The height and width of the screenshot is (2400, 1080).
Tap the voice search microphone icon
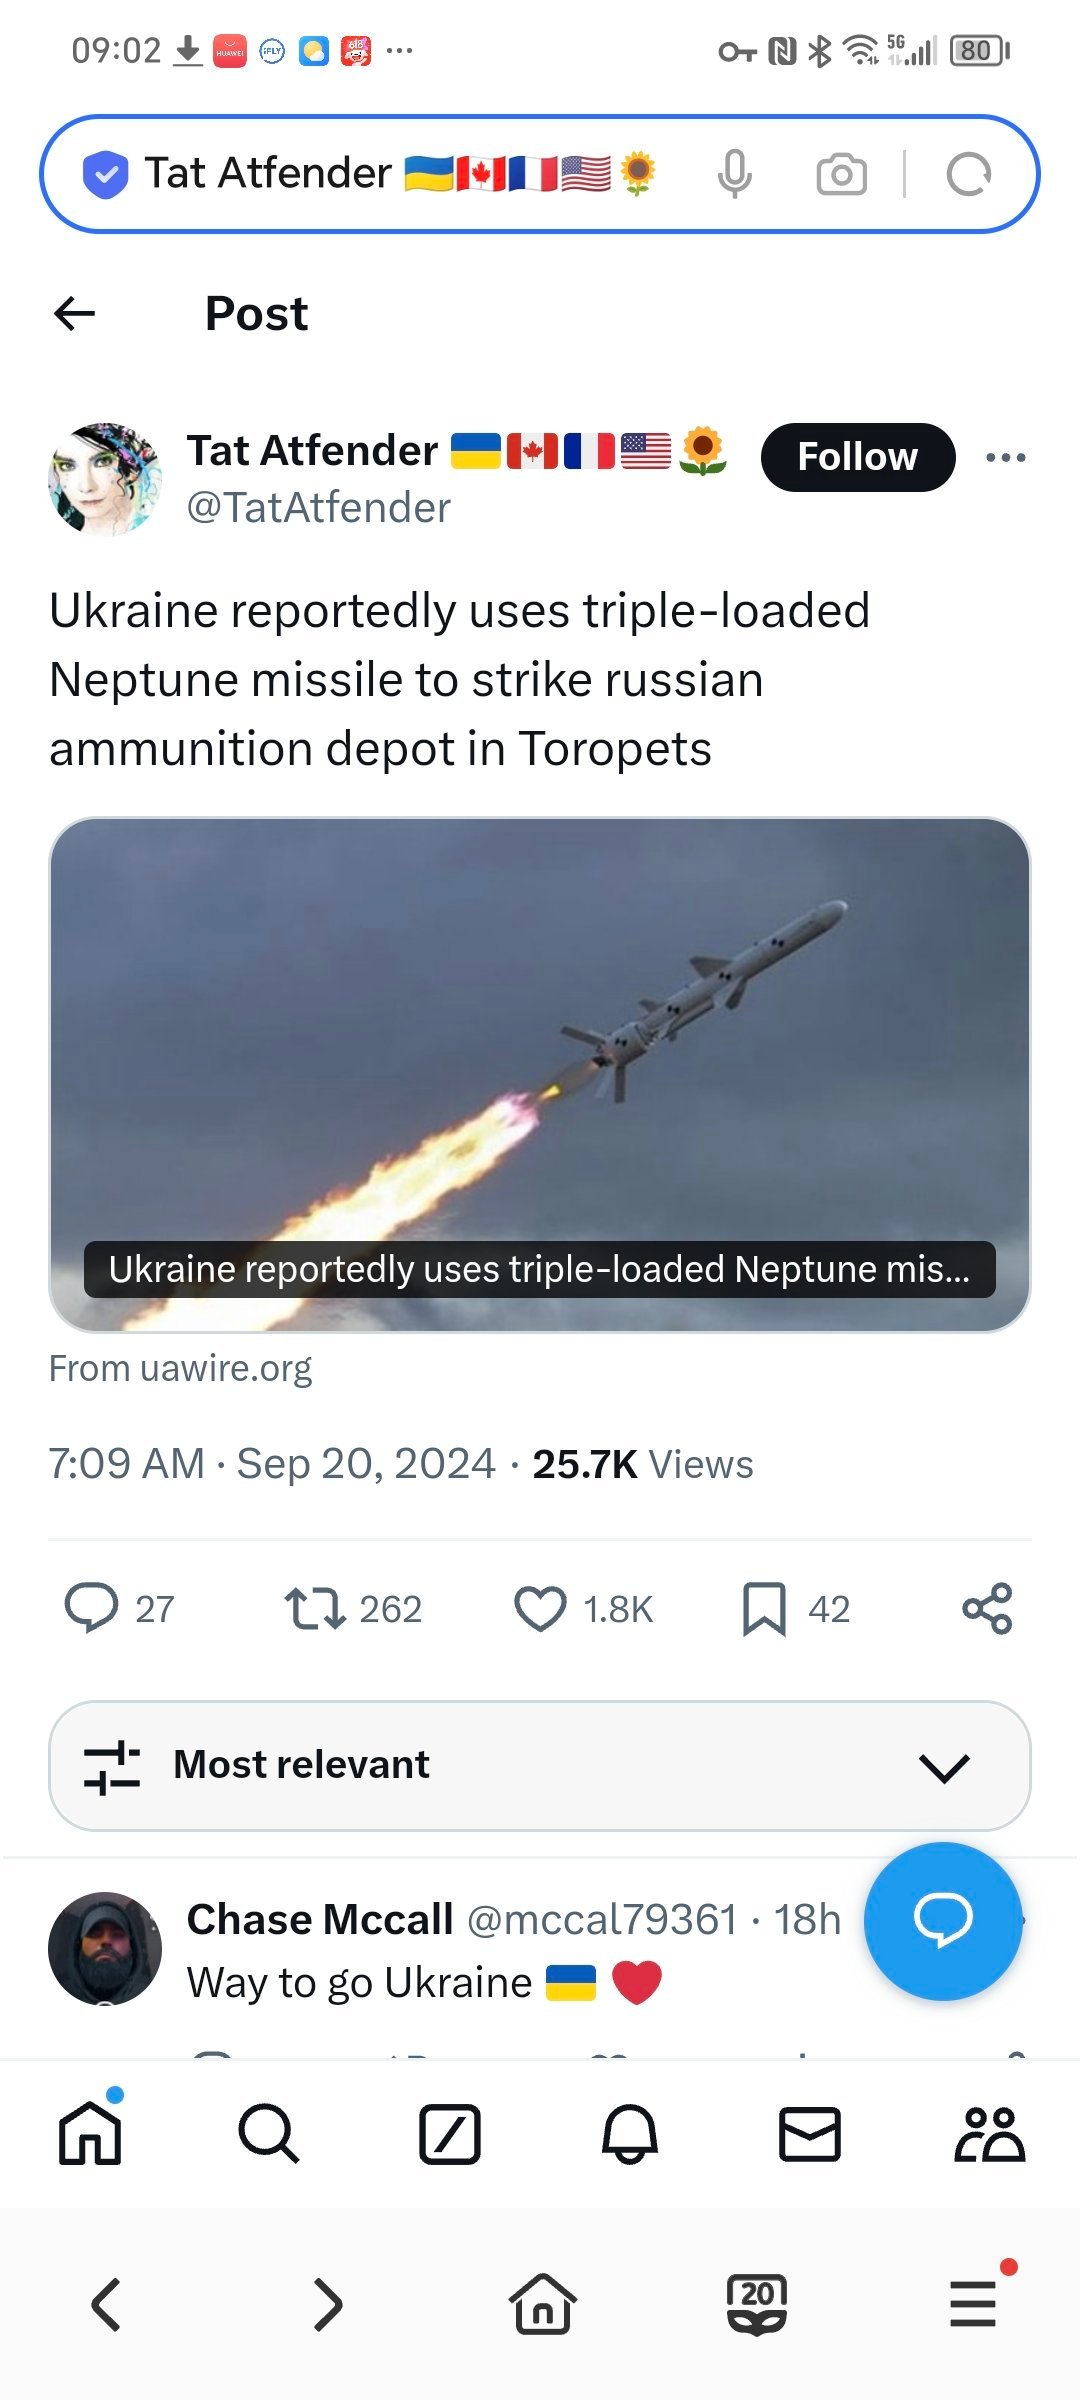coord(734,174)
